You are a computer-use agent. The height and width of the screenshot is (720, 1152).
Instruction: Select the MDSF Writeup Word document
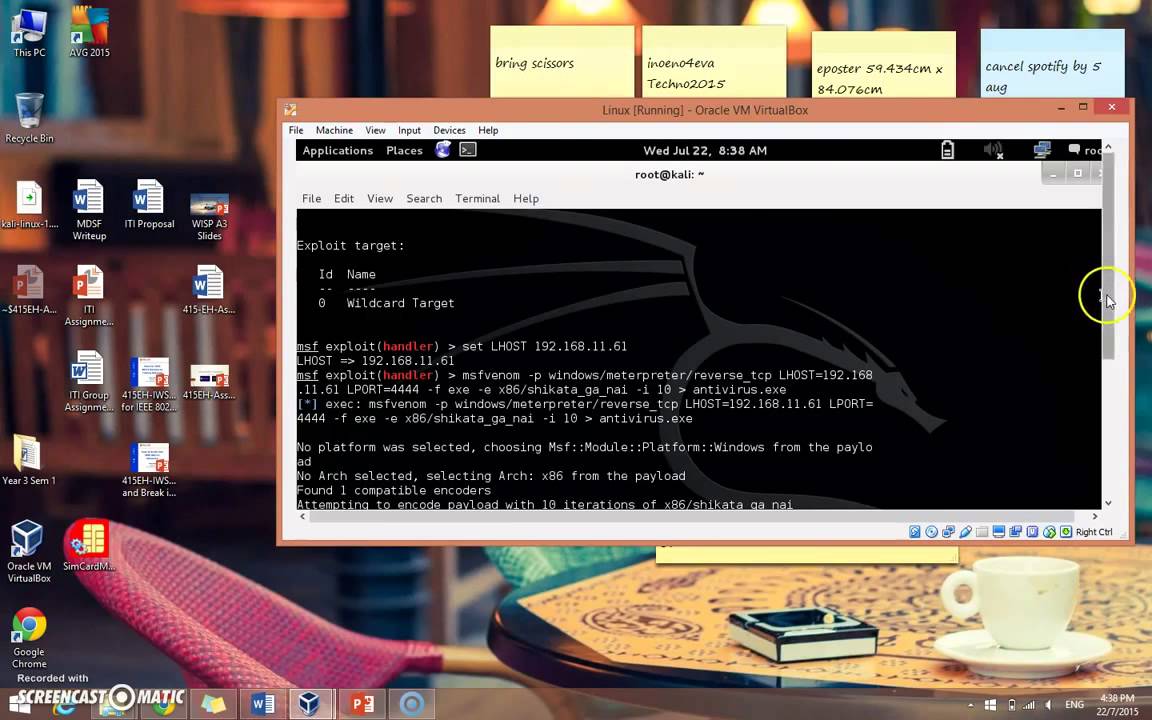click(89, 210)
